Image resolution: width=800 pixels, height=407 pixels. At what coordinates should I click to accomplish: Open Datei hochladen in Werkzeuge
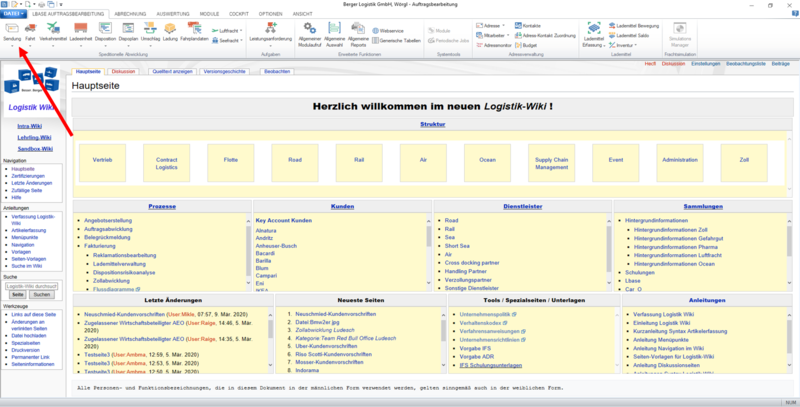click(29, 336)
